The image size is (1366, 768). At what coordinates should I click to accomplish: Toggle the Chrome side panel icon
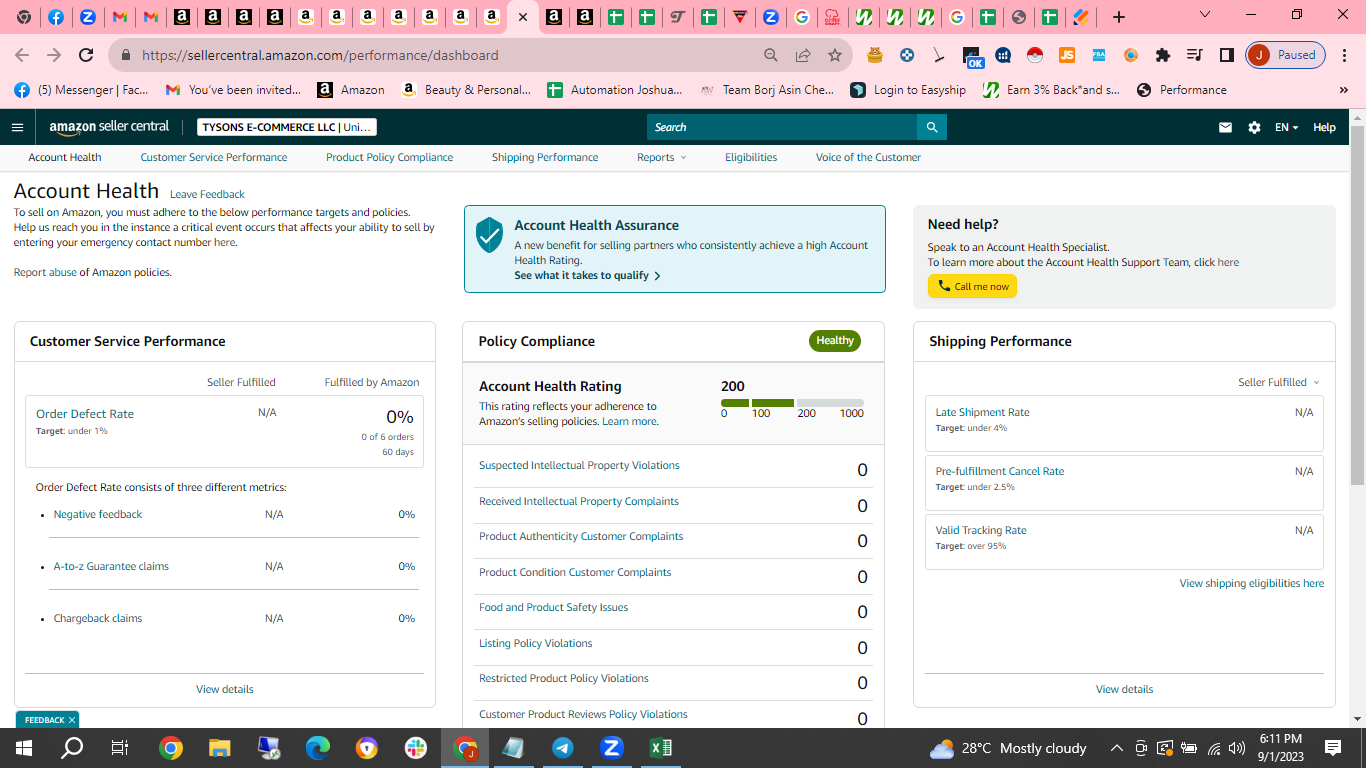click(1226, 55)
